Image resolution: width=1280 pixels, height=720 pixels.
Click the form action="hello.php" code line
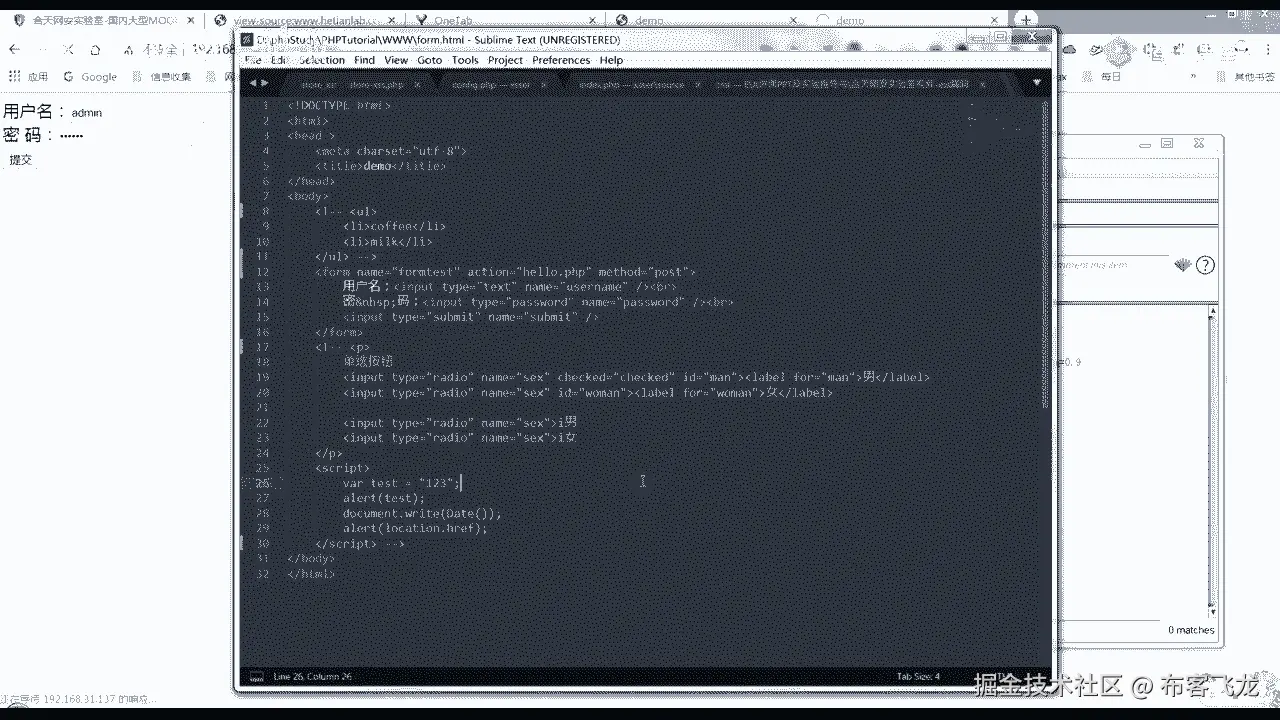point(505,272)
